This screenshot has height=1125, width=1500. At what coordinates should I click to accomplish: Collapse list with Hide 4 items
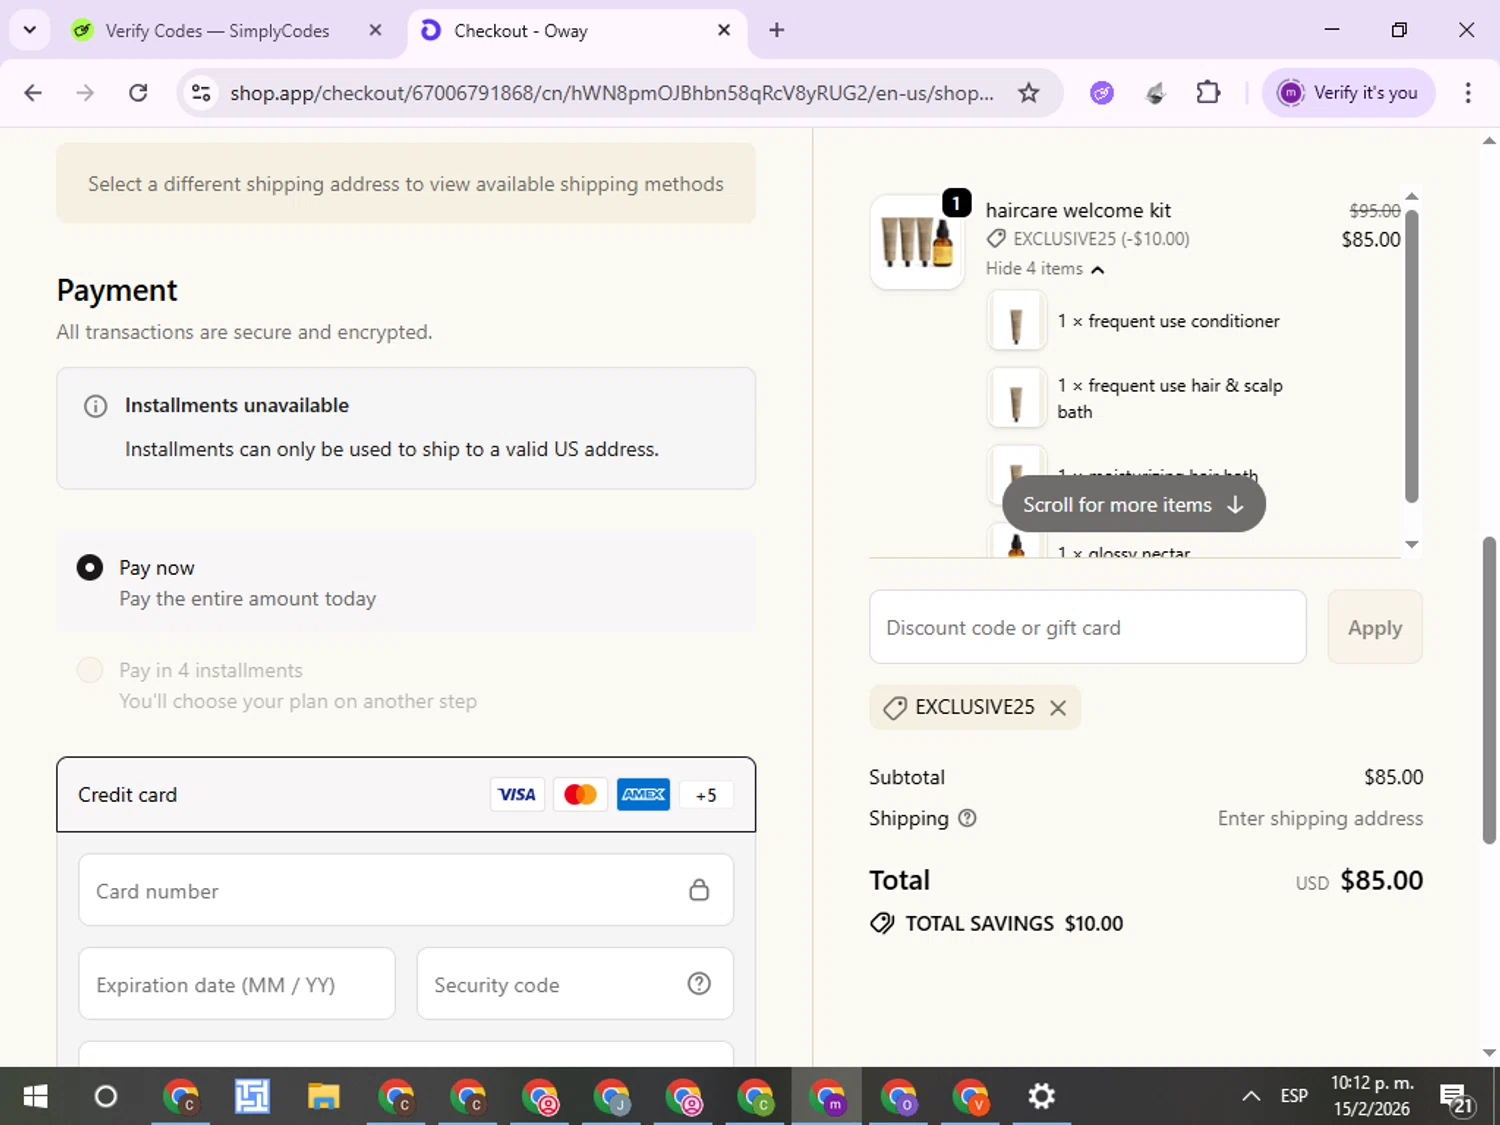click(1044, 269)
